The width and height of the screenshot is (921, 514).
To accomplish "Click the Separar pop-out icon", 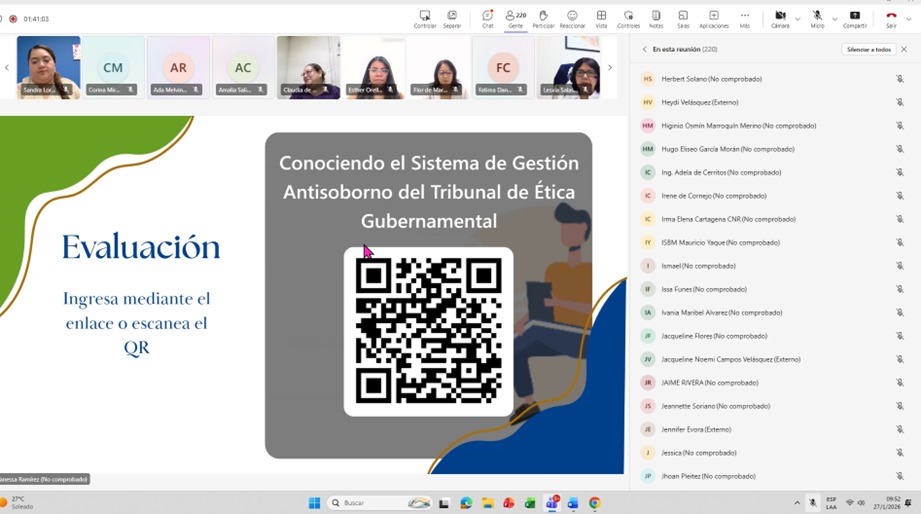I will point(452,19).
